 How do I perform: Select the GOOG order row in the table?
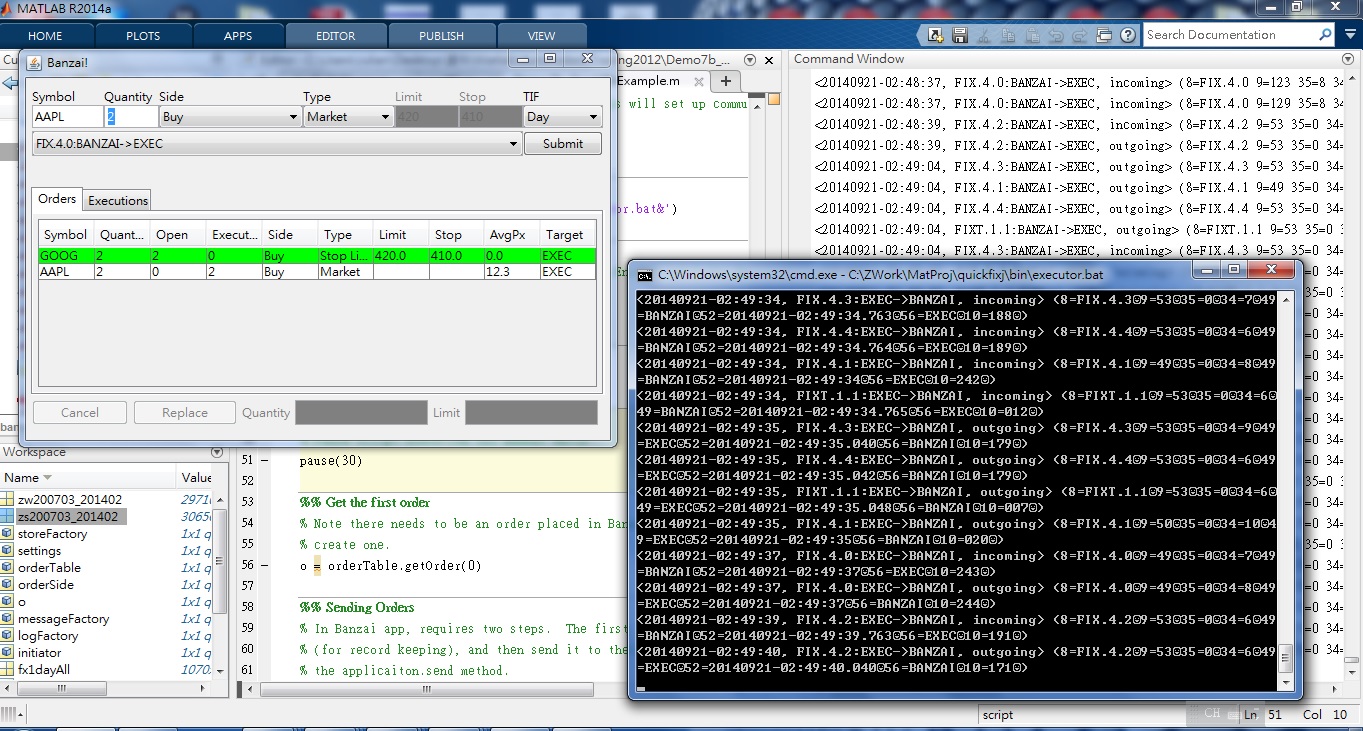click(317, 256)
